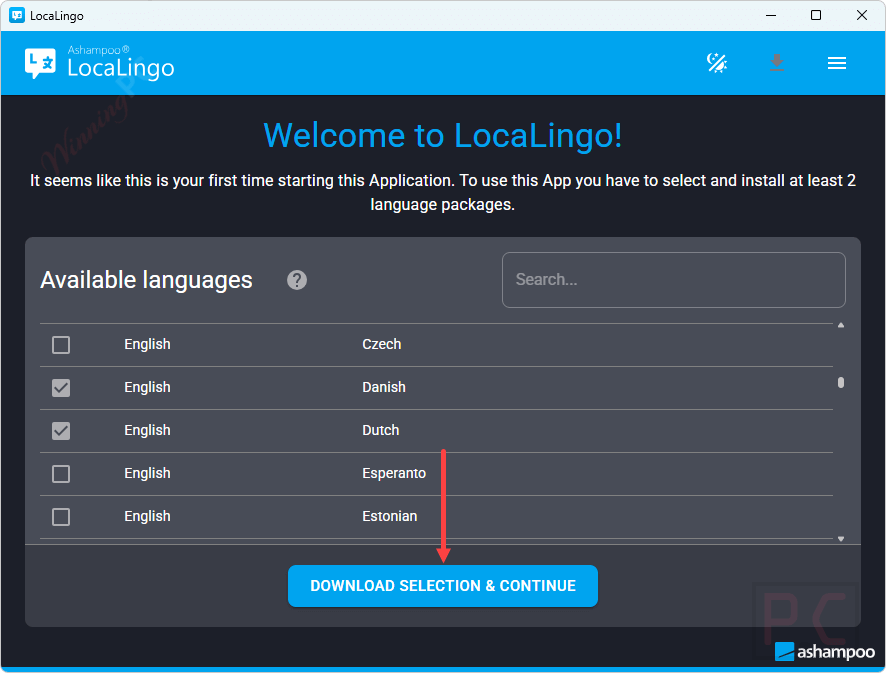This screenshot has height=673, width=886.
Task: Select the Czech language text
Action: [381, 344]
